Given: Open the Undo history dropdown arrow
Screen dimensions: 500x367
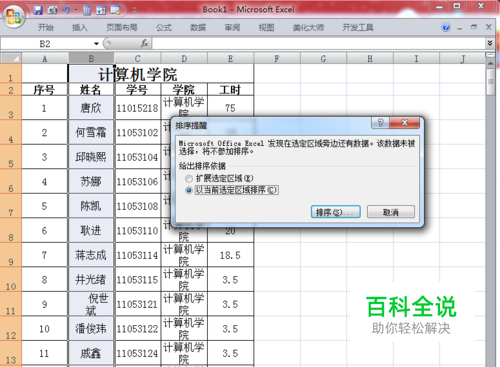Looking at the screenshot, I should pos(76,10).
